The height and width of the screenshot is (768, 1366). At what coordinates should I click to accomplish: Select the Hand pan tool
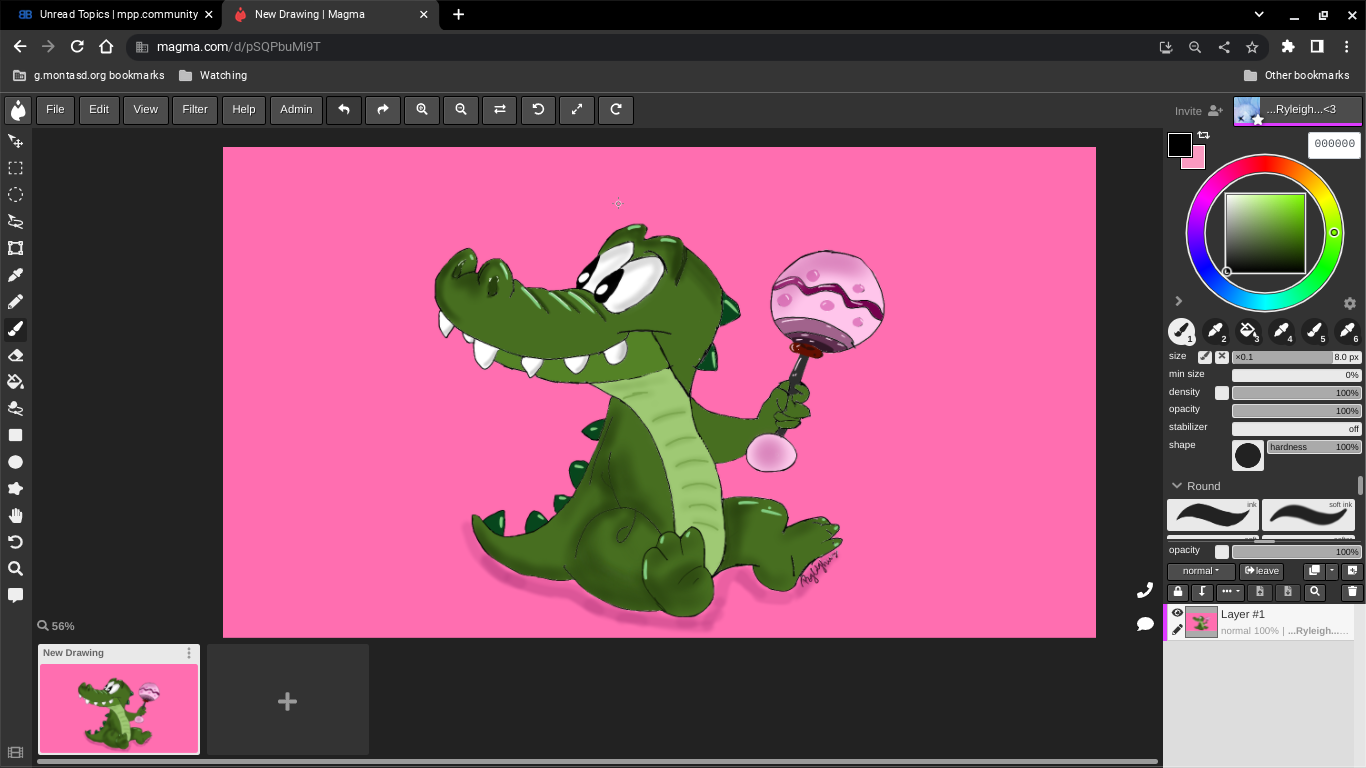coord(15,515)
